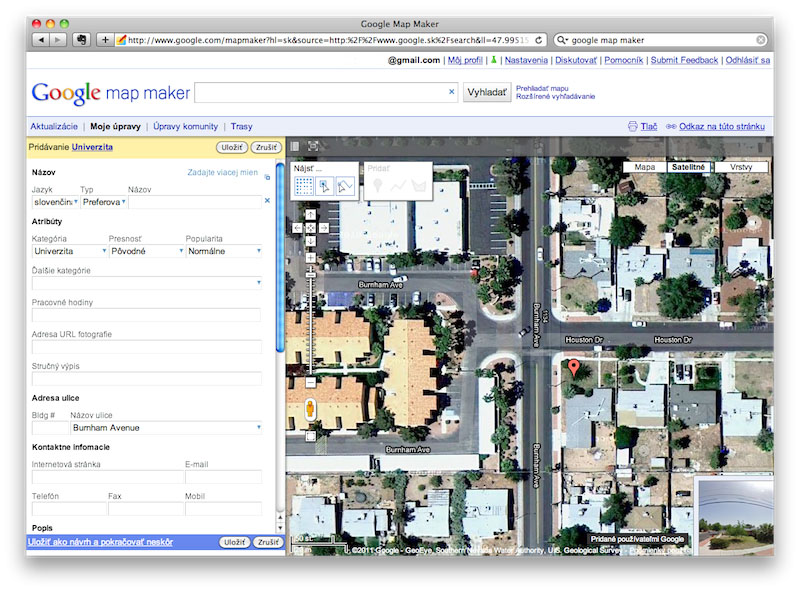Click the fullscreen map icon above map
Image resolution: width=800 pixels, height=592 pixels.
tap(313, 146)
